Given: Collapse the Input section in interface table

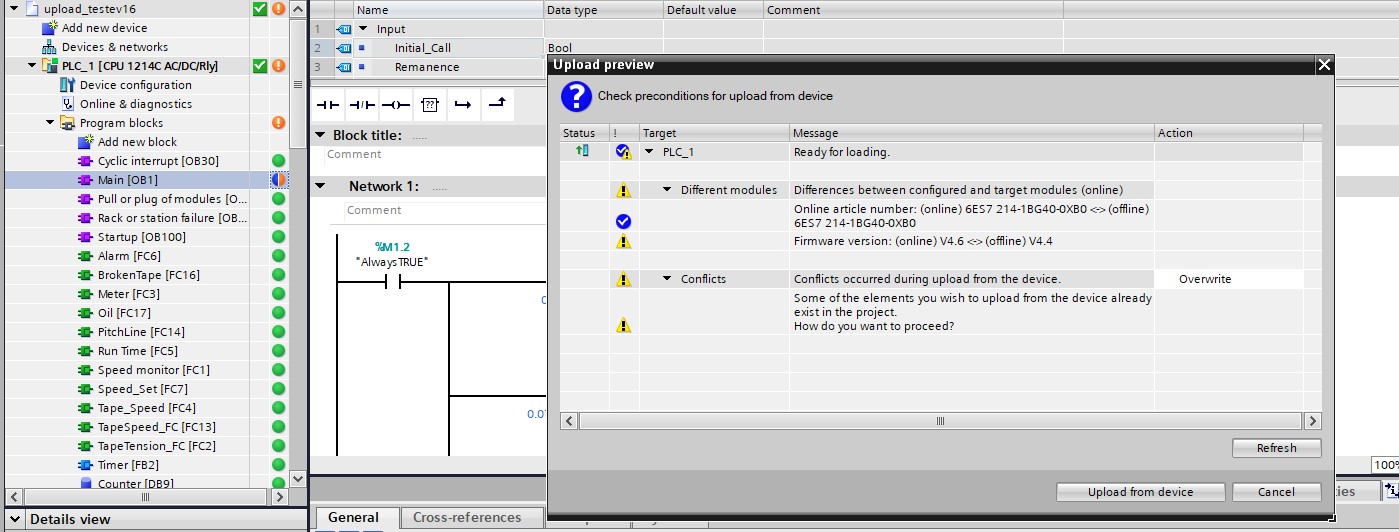Looking at the screenshot, I should [363, 29].
